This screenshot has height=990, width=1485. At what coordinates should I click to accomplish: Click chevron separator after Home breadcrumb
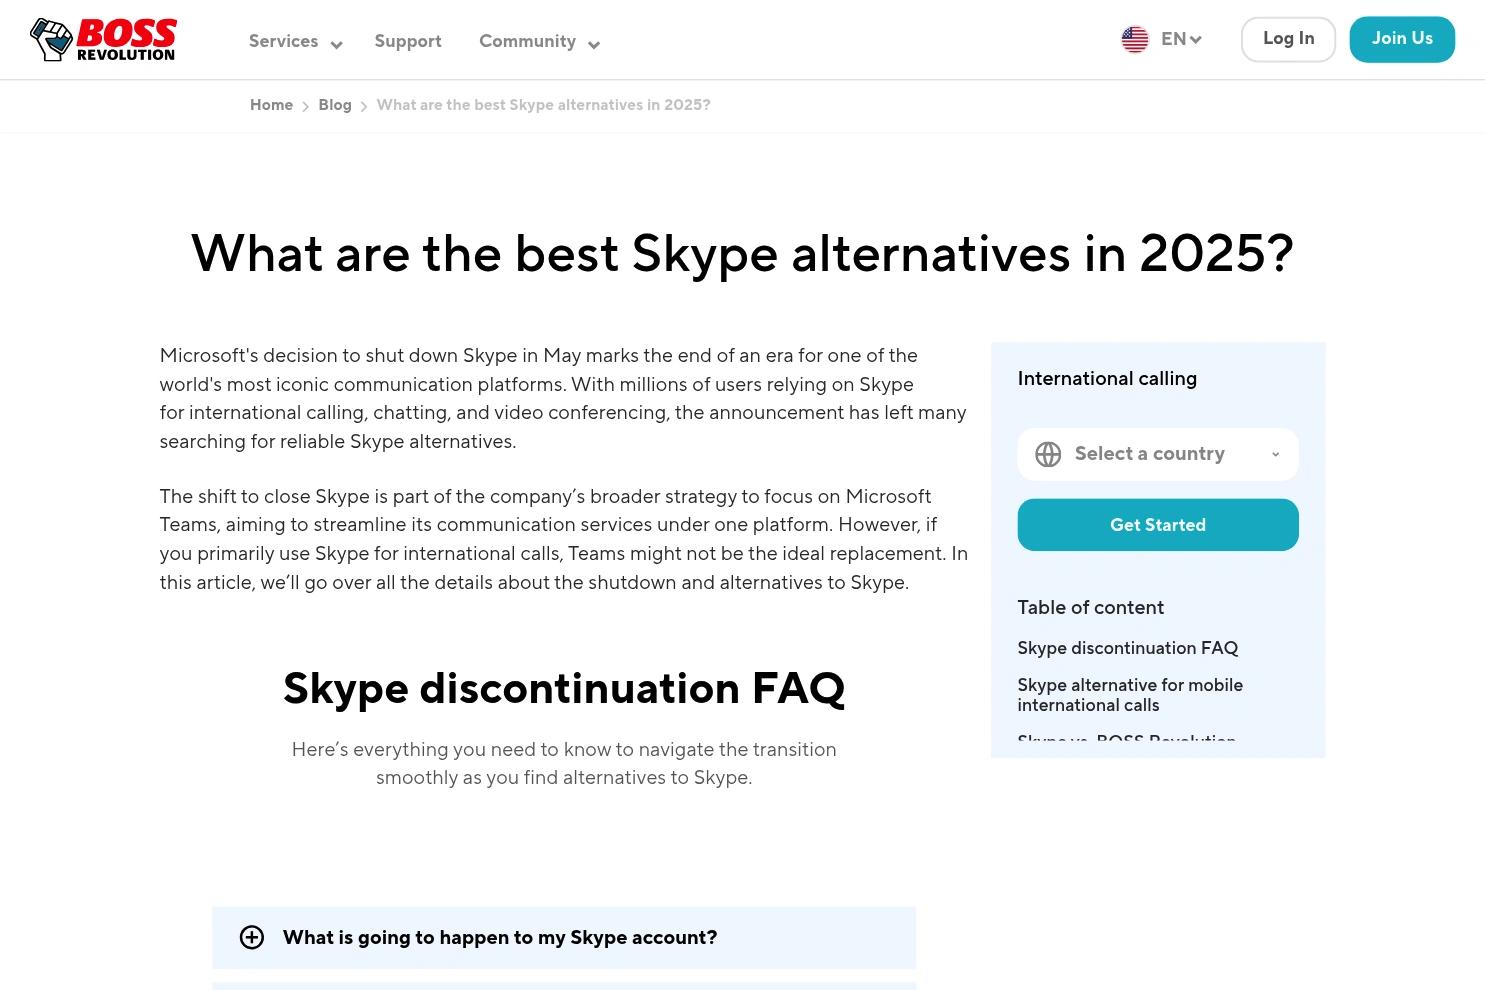pyautogui.click(x=306, y=106)
